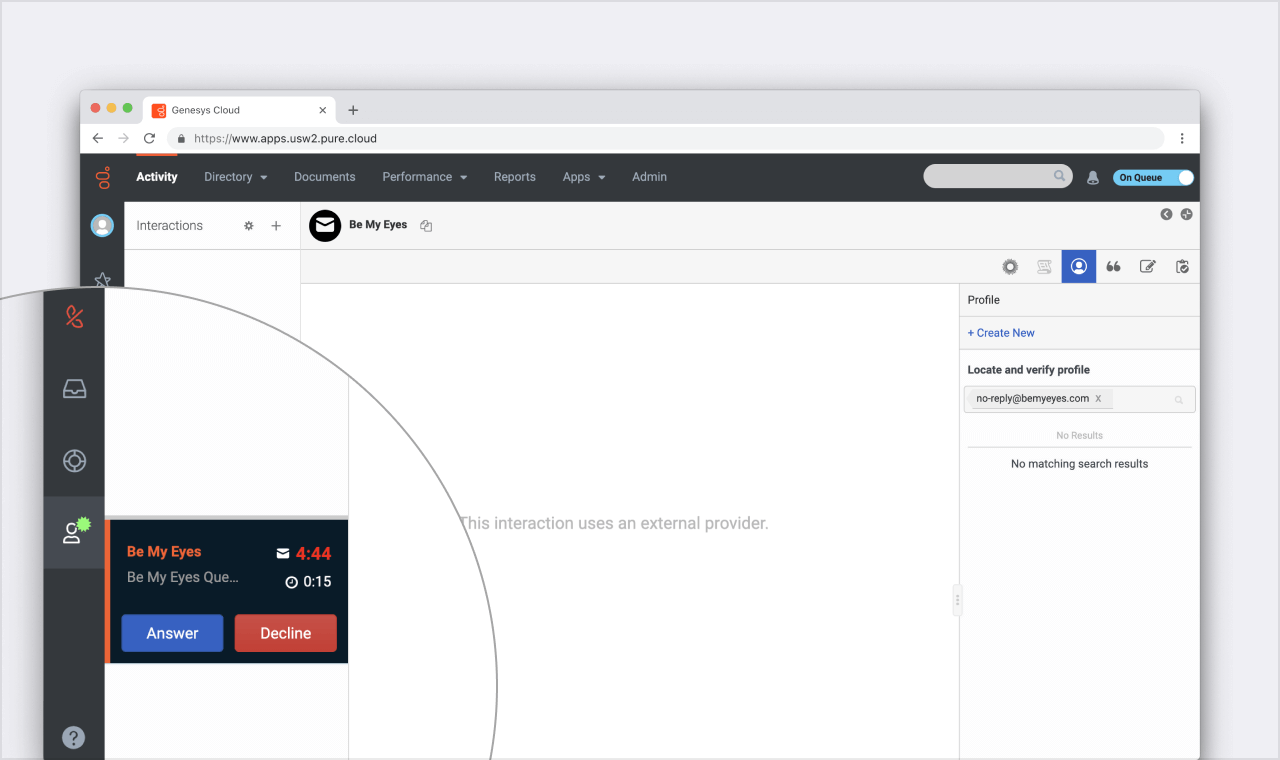Close the Genesys Cloud browser tab
Image resolution: width=1280 pixels, height=760 pixels.
pyautogui.click(x=323, y=110)
